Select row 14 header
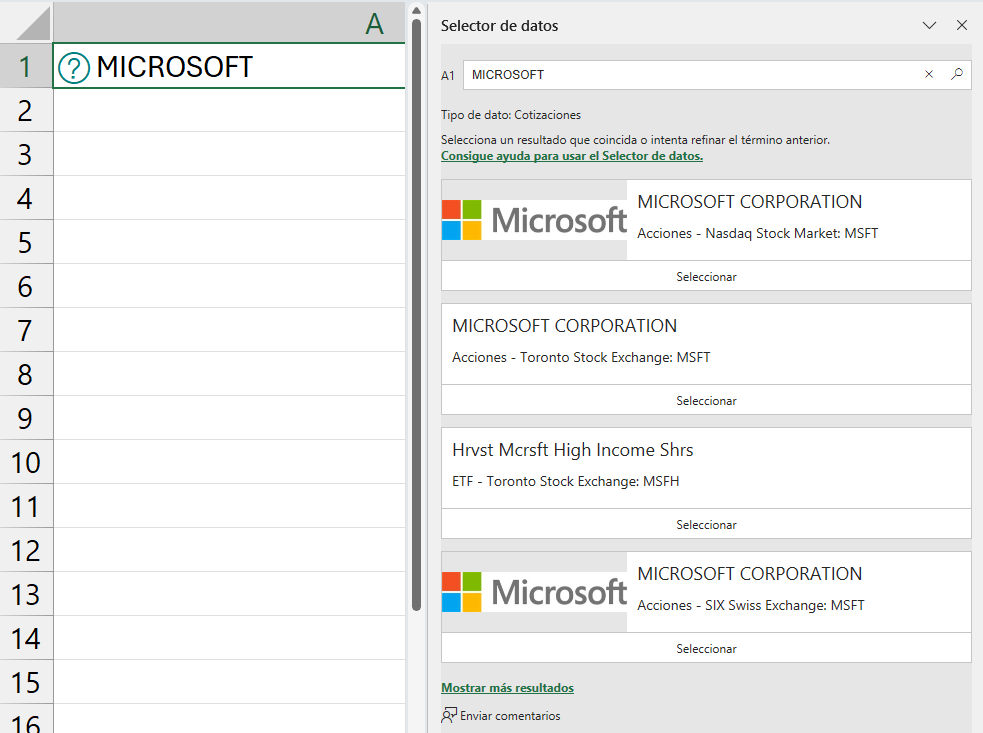 point(26,638)
